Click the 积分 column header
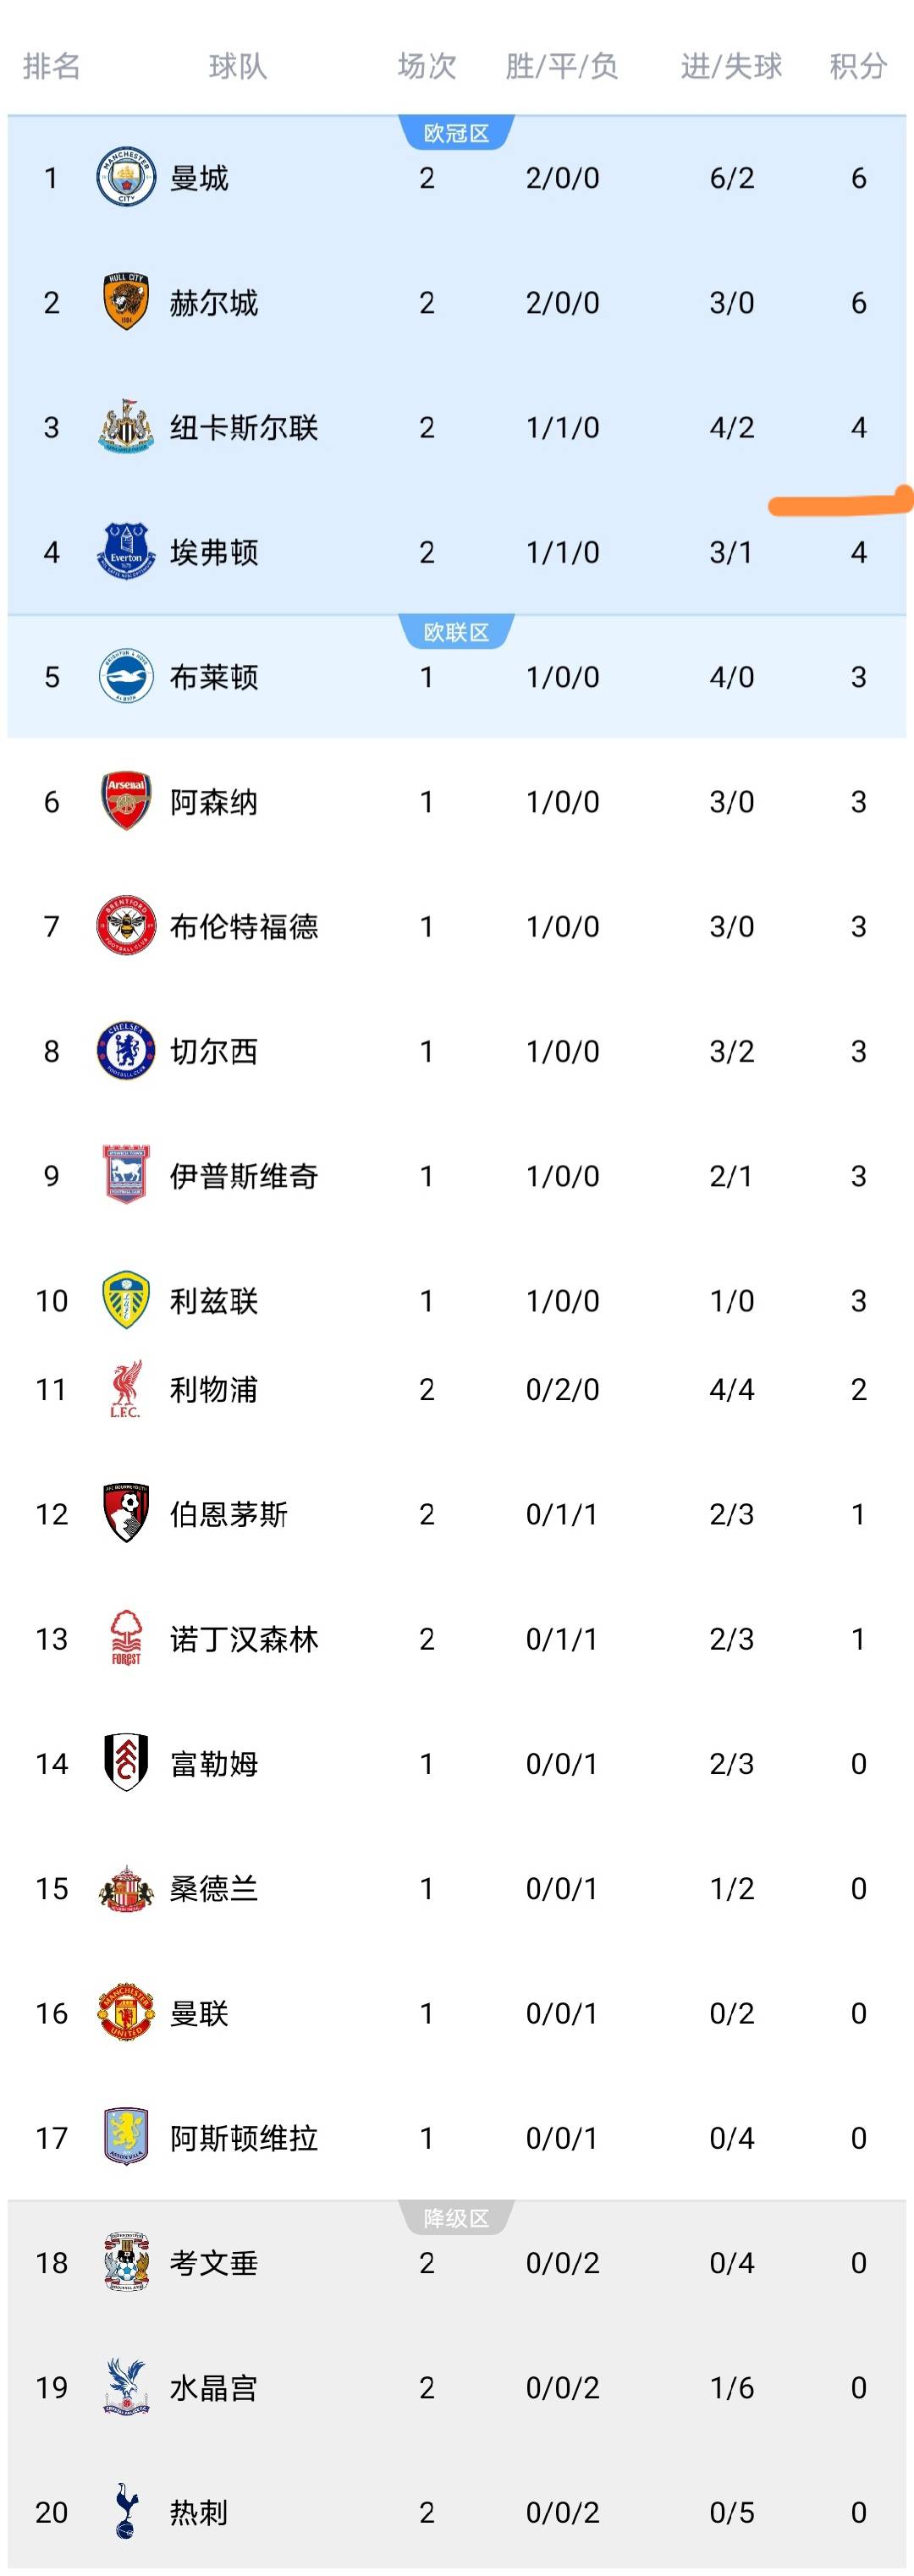Viewport: 914px width, 2576px height. pyautogui.click(x=858, y=66)
